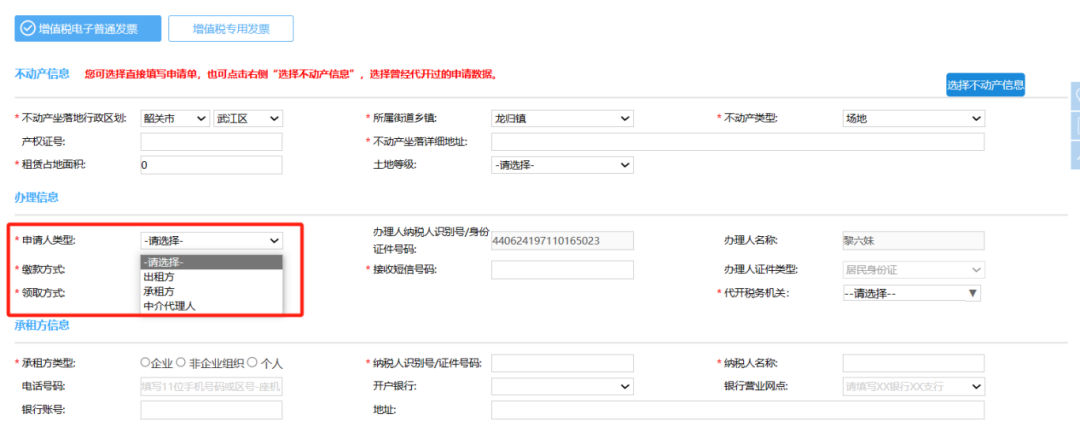Choose 承租方 from the applicant list
The width and height of the screenshot is (1080, 432).
click(x=211, y=291)
